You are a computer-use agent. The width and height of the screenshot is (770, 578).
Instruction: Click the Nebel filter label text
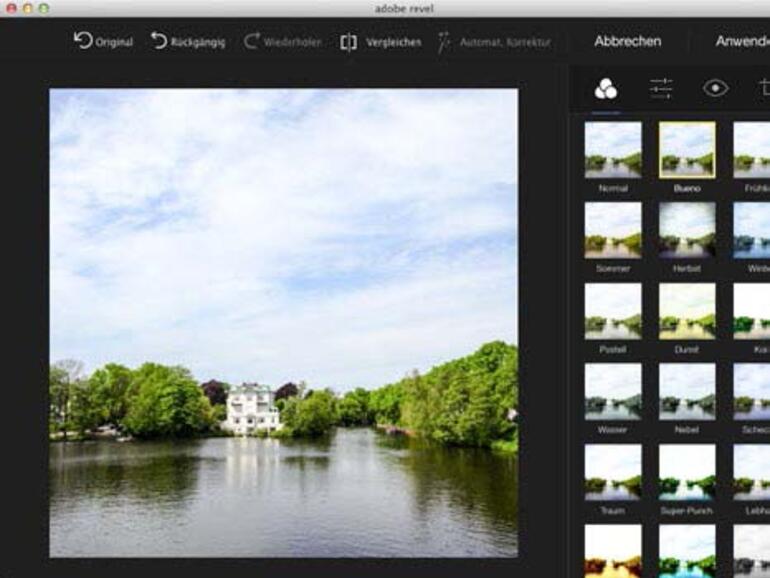(x=687, y=430)
